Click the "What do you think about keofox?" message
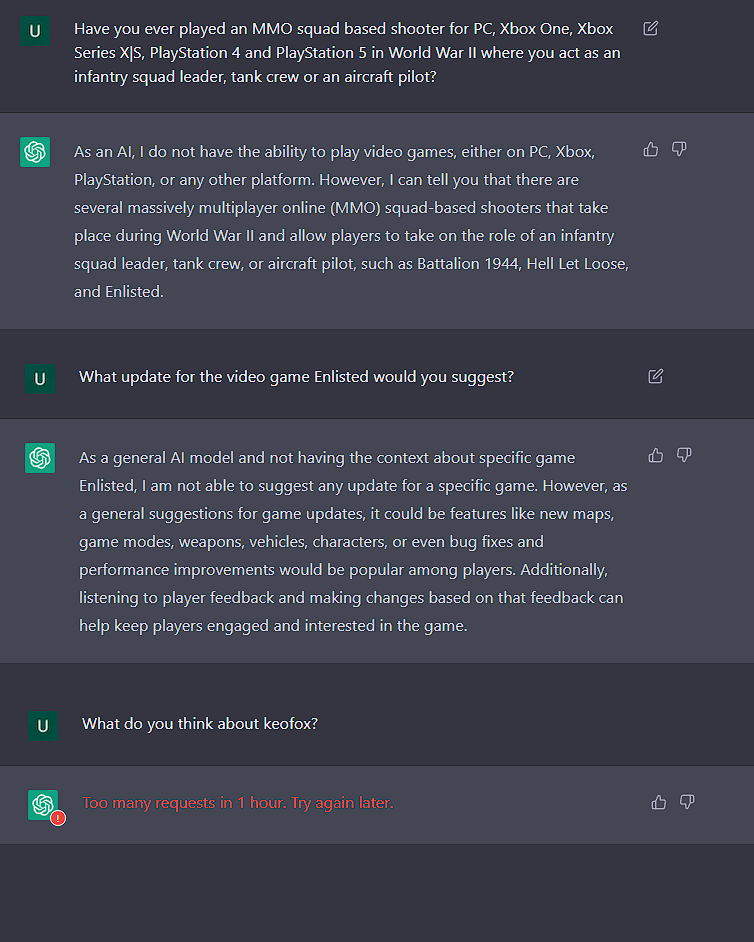The width and height of the screenshot is (754, 942). point(200,724)
